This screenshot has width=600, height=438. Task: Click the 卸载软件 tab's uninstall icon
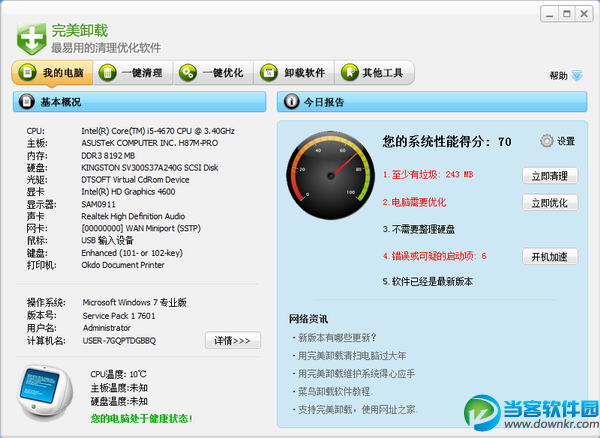[x=269, y=72]
